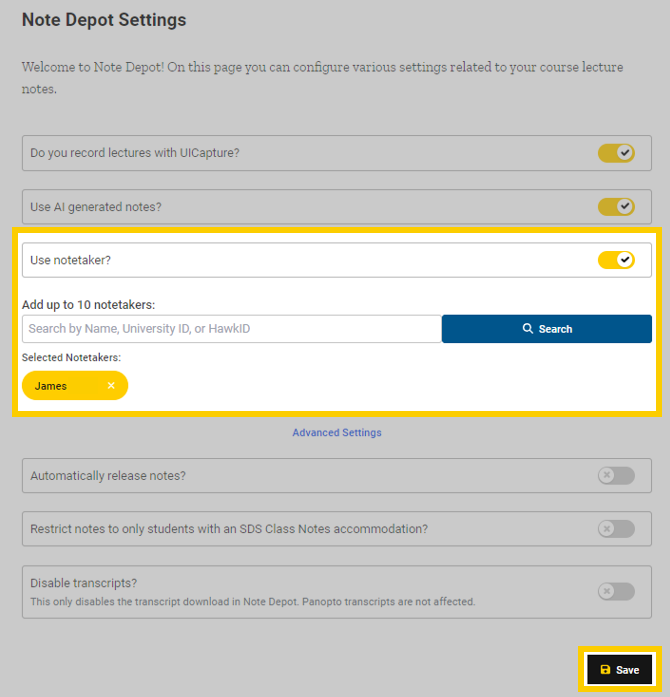Click the 'Automatically release notes?' label text
Viewport: 670px width, 697px height.
click(x=108, y=476)
